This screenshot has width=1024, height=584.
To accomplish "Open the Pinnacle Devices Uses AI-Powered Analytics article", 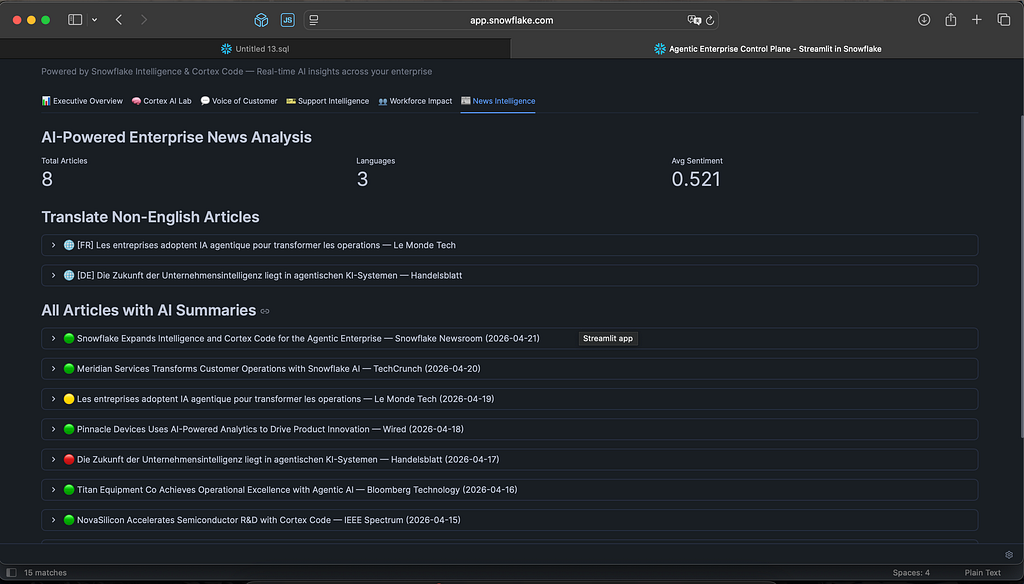I will [x=509, y=429].
